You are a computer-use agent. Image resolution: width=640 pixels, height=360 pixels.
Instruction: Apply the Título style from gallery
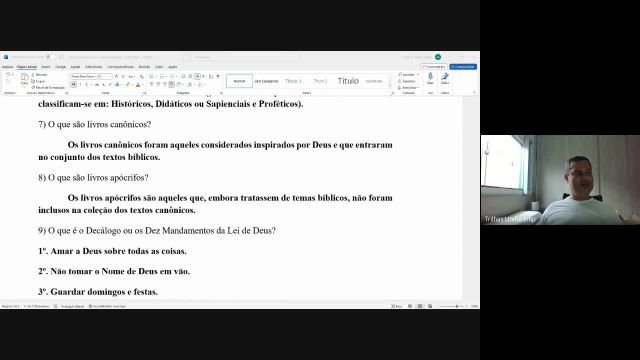(x=348, y=81)
